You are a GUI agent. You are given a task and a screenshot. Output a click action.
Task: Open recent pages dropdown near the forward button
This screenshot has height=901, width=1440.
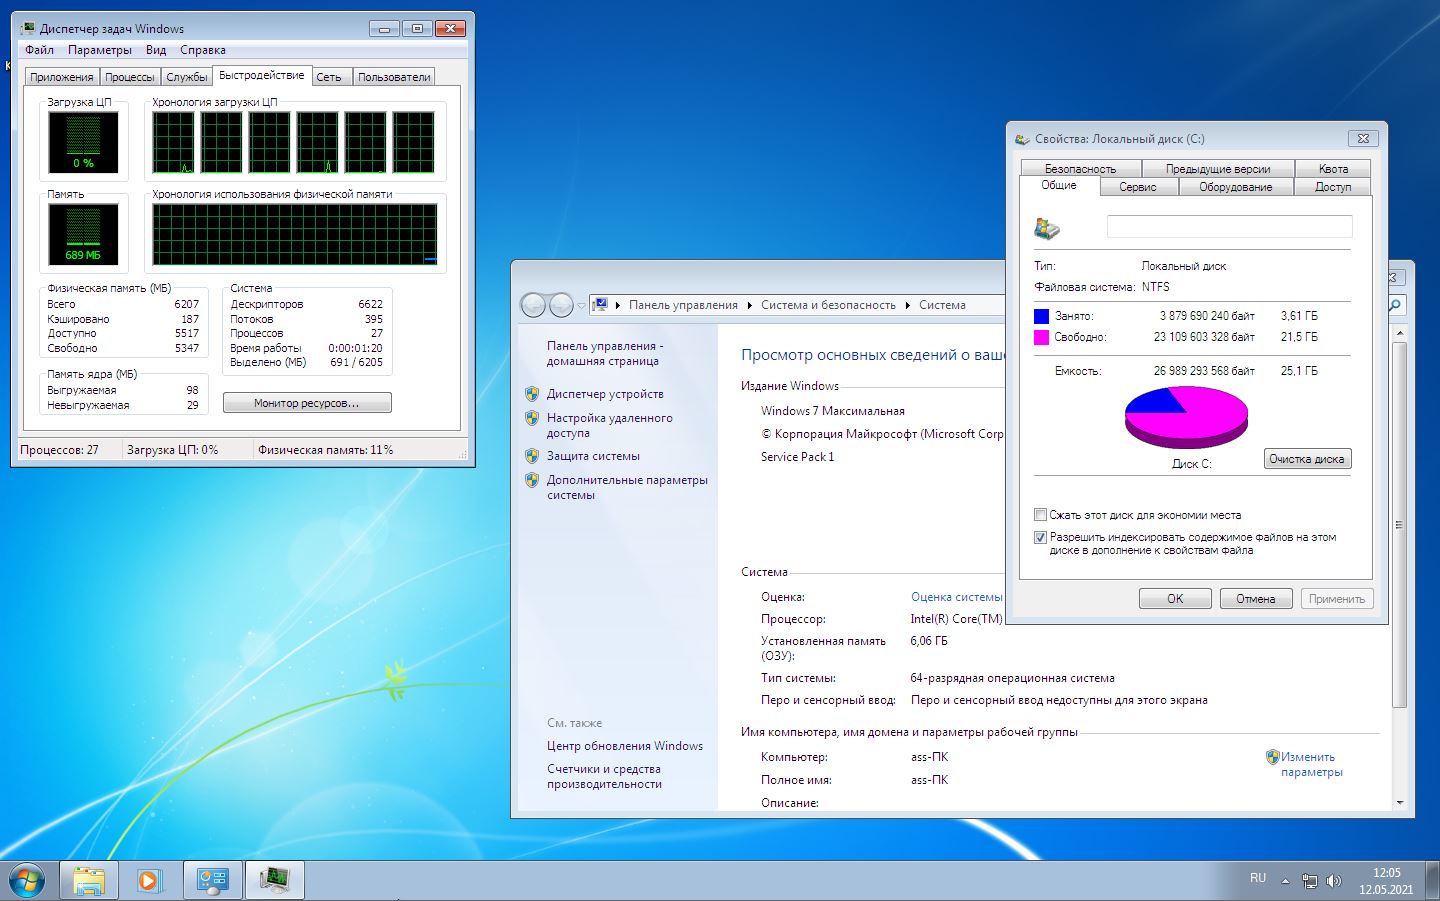tap(581, 306)
